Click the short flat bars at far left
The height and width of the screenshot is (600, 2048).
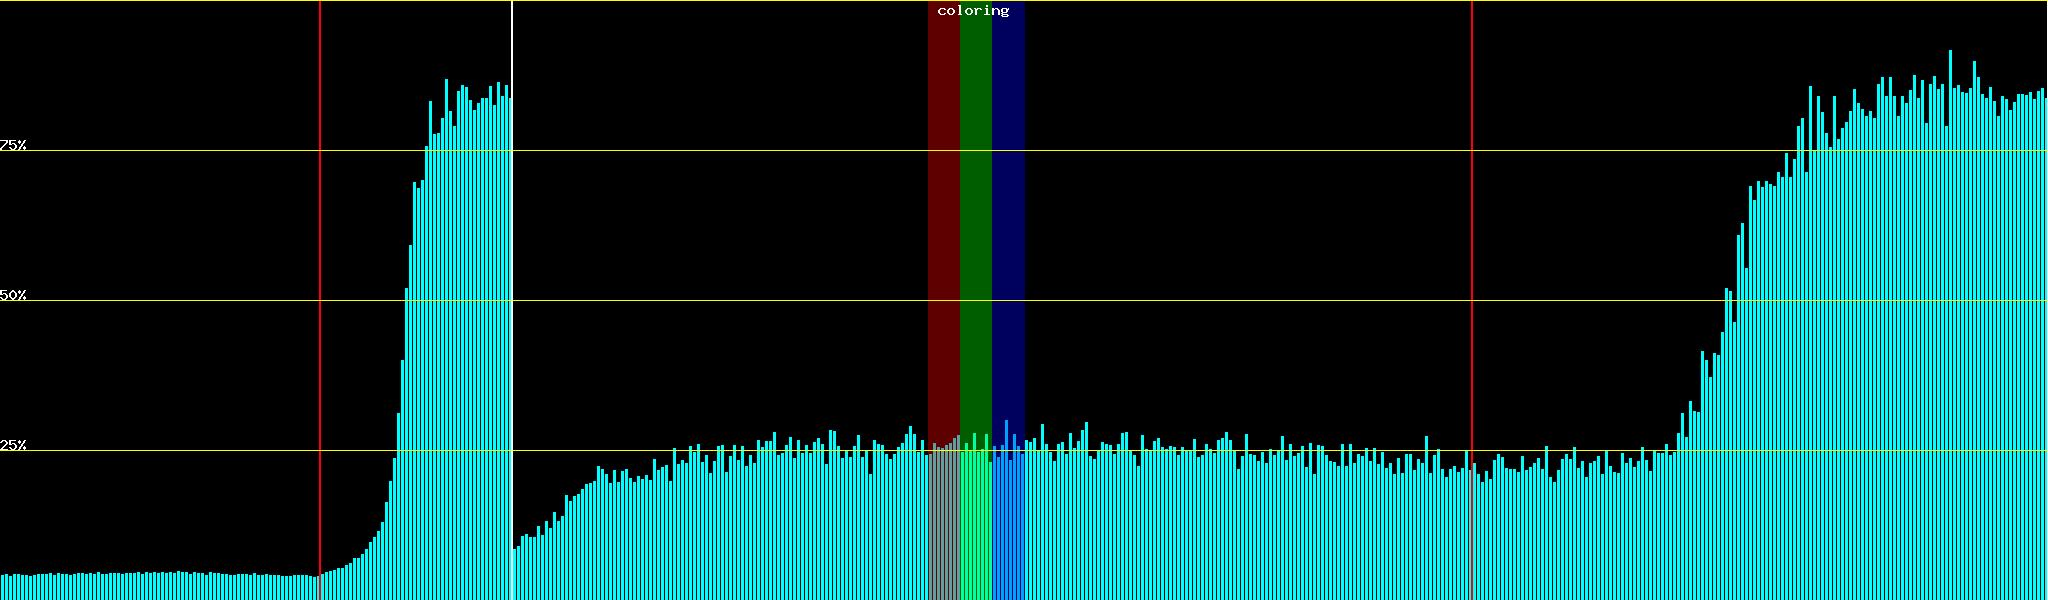pyautogui.click(x=150, y=586)
